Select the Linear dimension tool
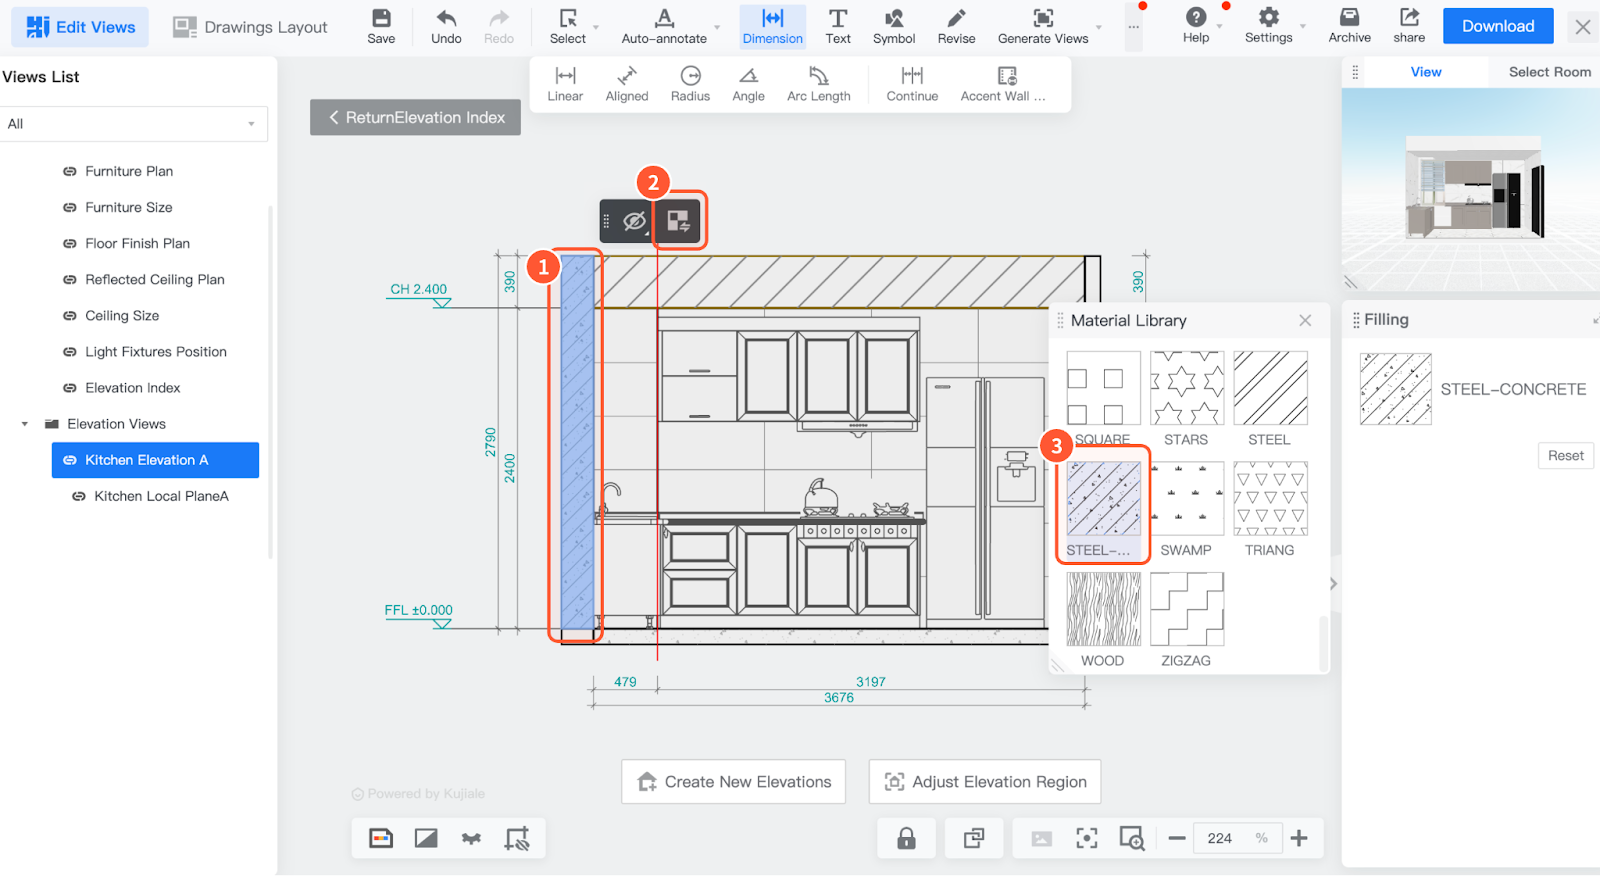This screenshot has height=876, width=1600. point(565,84)
